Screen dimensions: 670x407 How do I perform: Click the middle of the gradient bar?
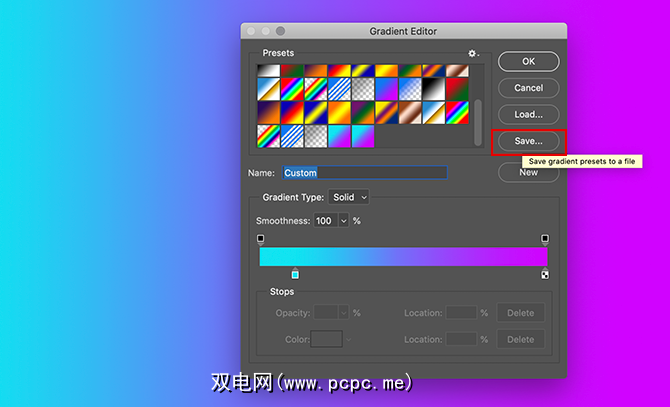403,257
